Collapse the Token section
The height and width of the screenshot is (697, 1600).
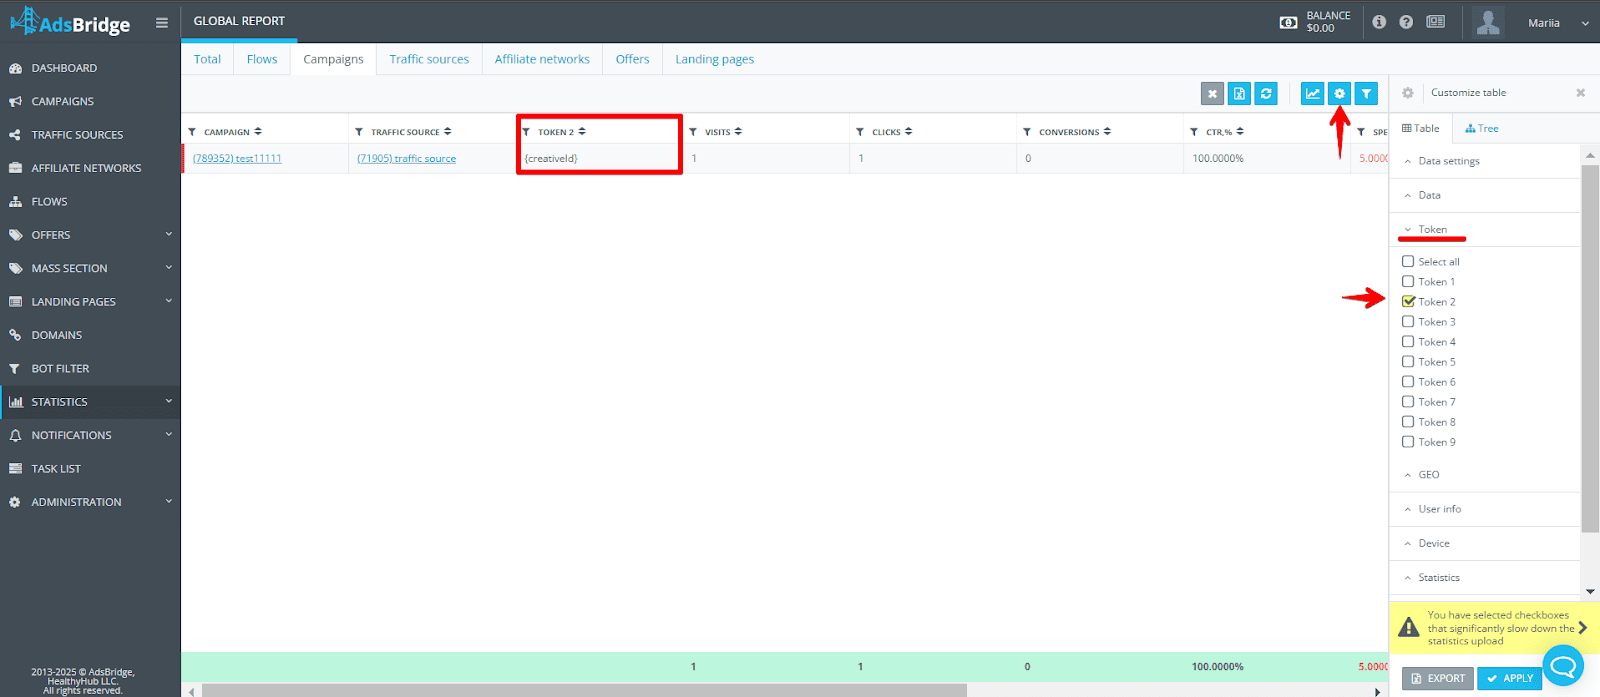1485,229
